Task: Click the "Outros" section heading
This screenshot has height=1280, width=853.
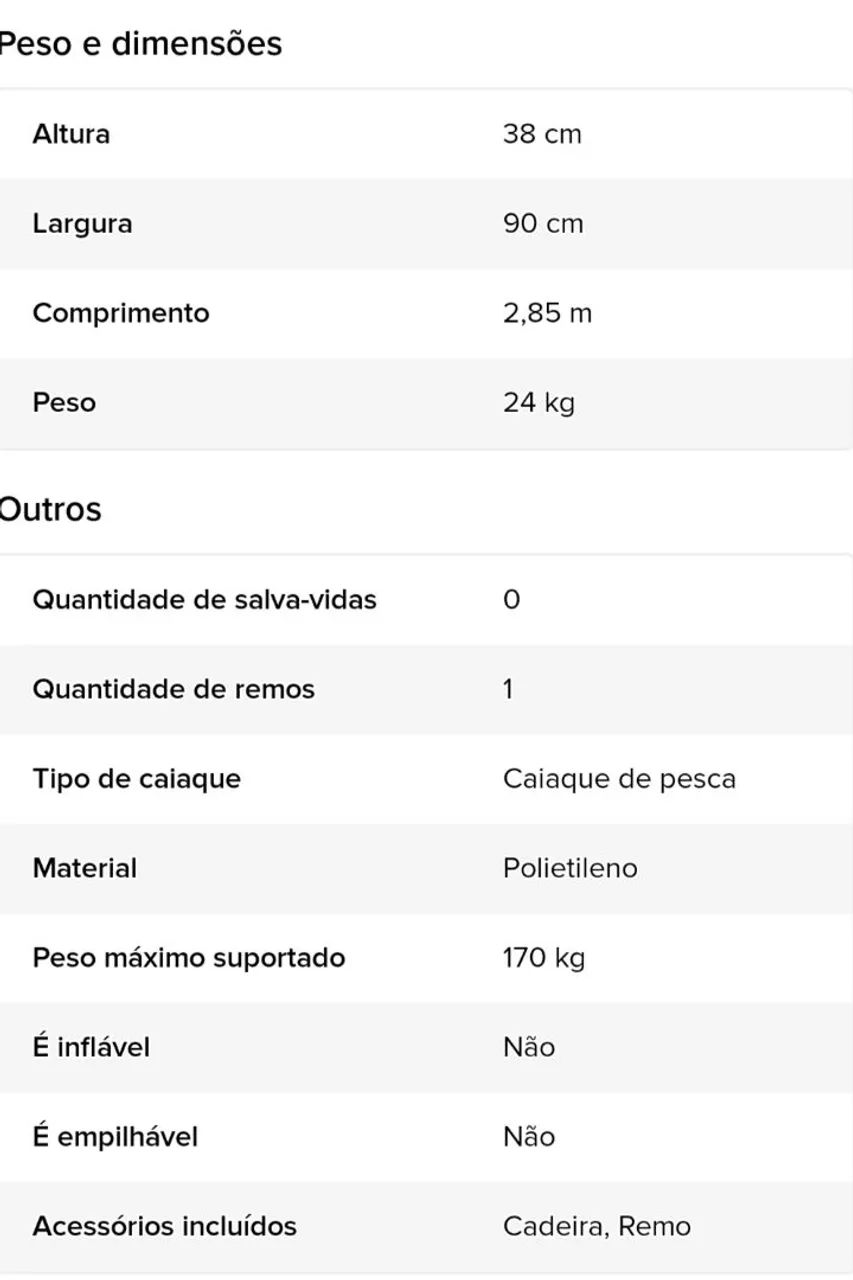Action: point(50,510)
